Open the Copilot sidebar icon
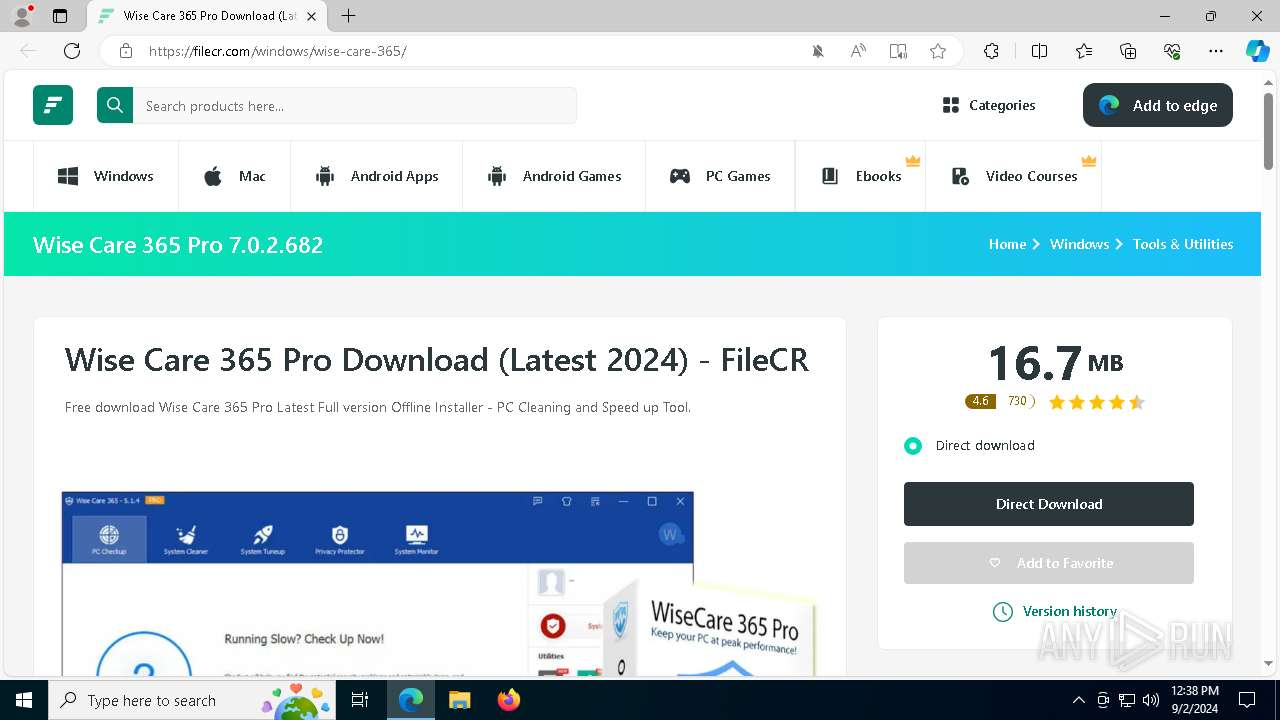 point(1258,51)
